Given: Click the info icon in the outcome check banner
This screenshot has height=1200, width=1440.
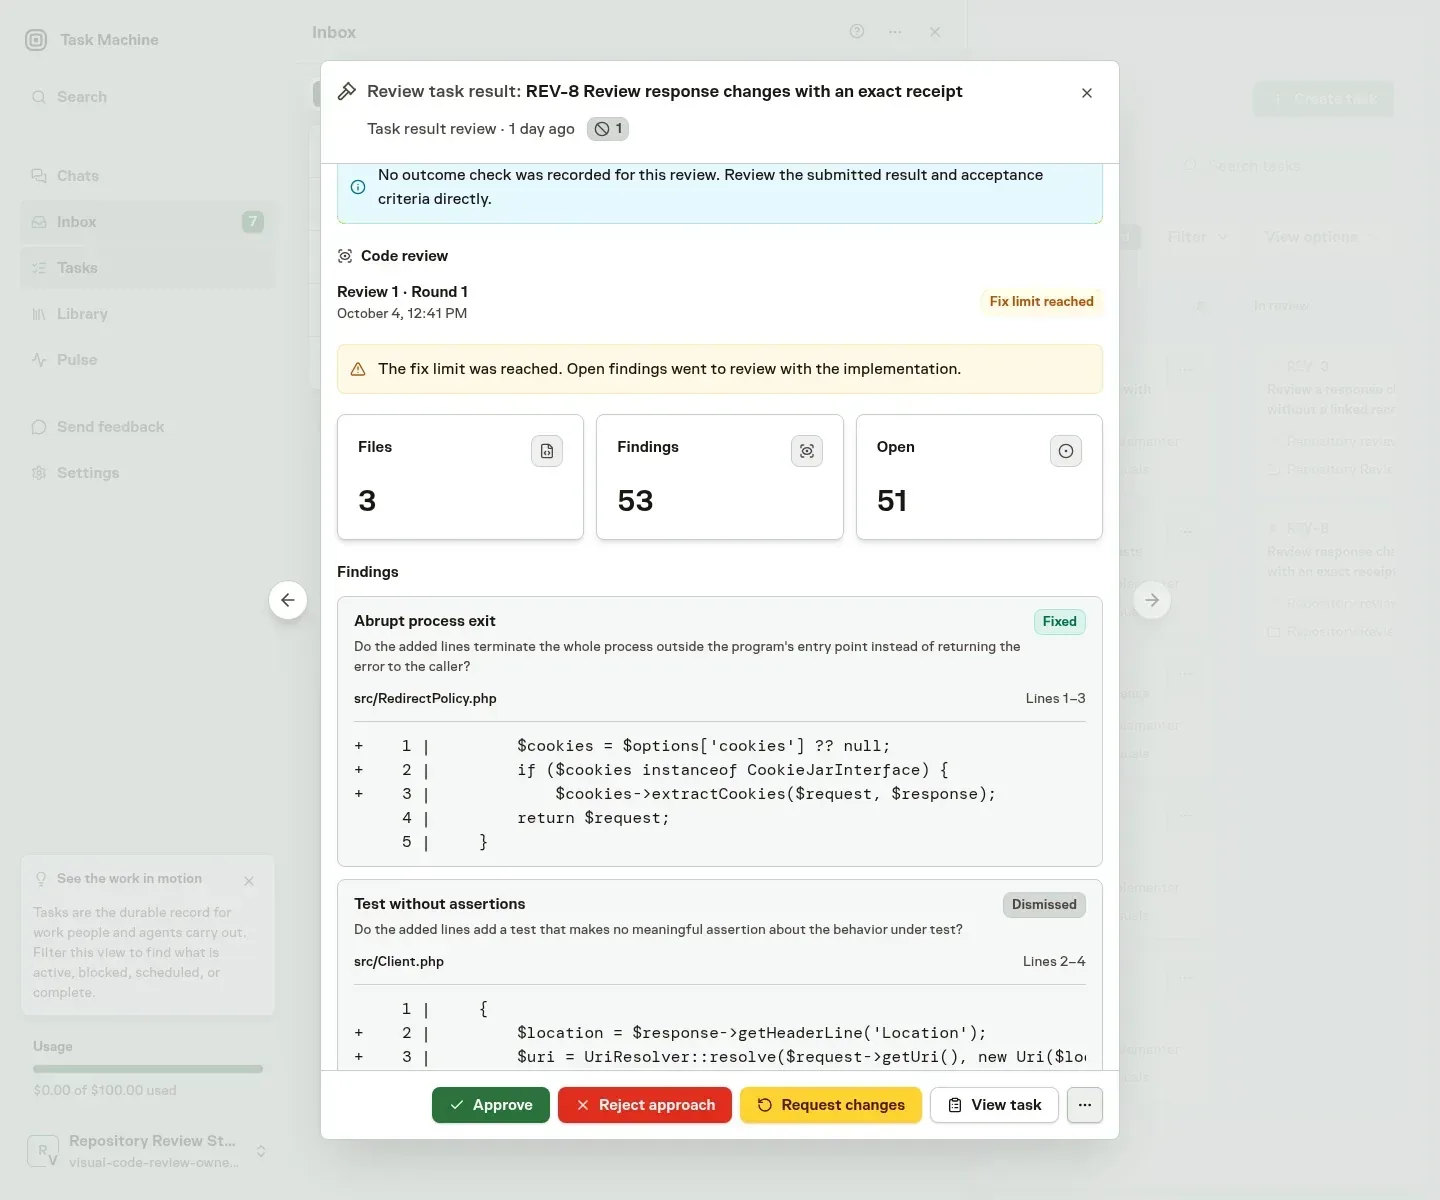Looking at the screenshot, I should click(x=358, y=187).
